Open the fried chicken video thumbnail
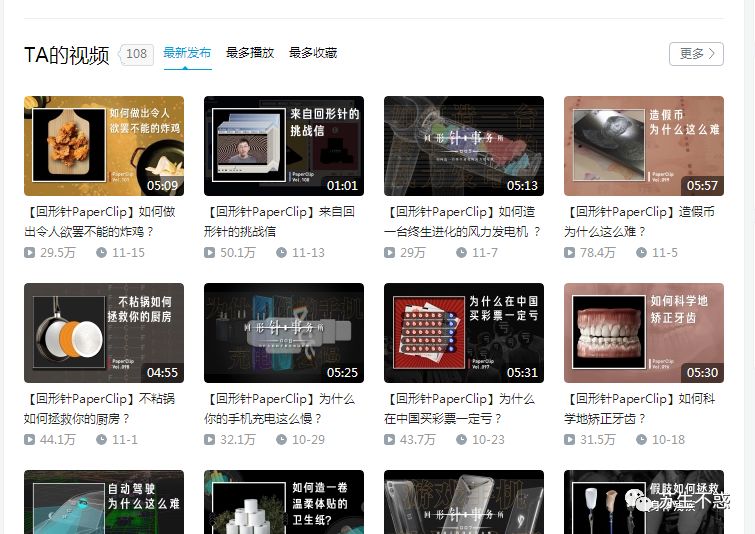 point(104,146)
